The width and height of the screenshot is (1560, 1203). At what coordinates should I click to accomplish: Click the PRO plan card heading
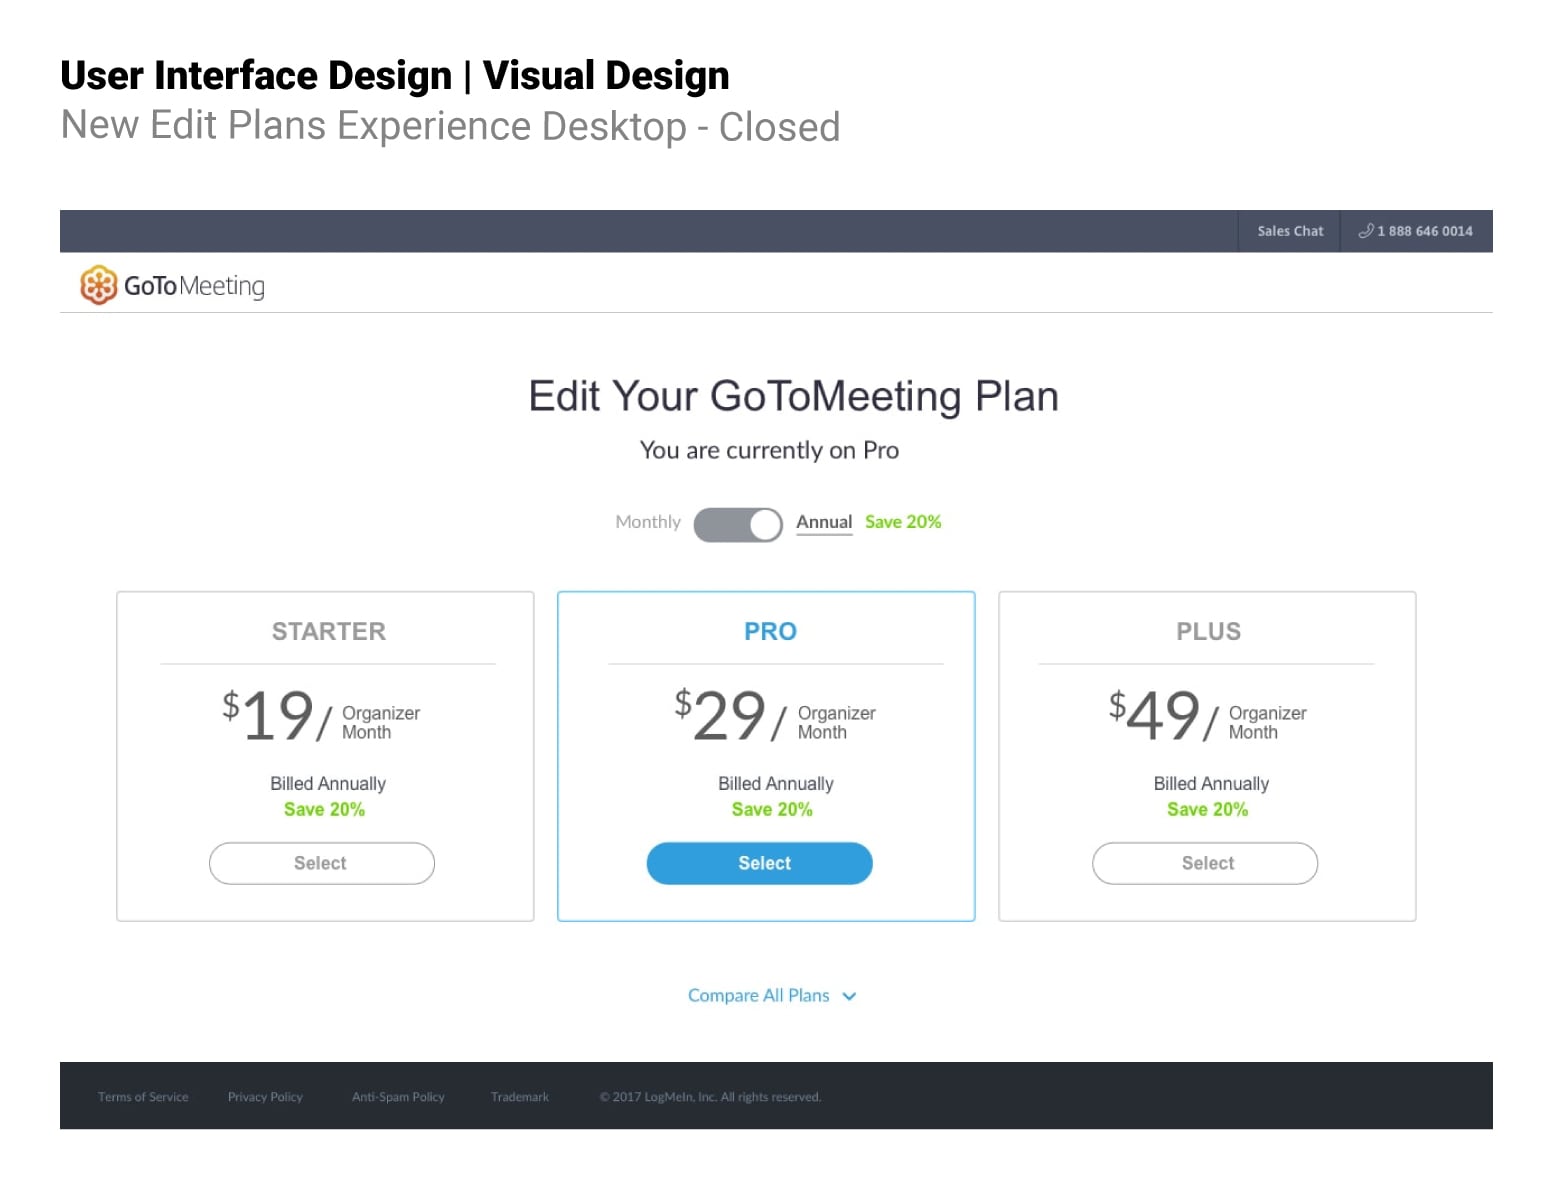770,631
